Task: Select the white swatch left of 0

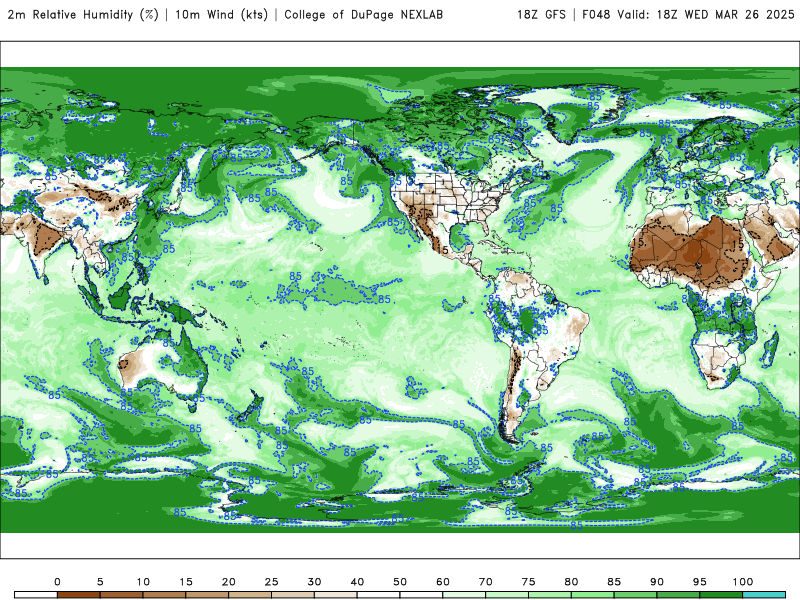Action: point(36,595)
